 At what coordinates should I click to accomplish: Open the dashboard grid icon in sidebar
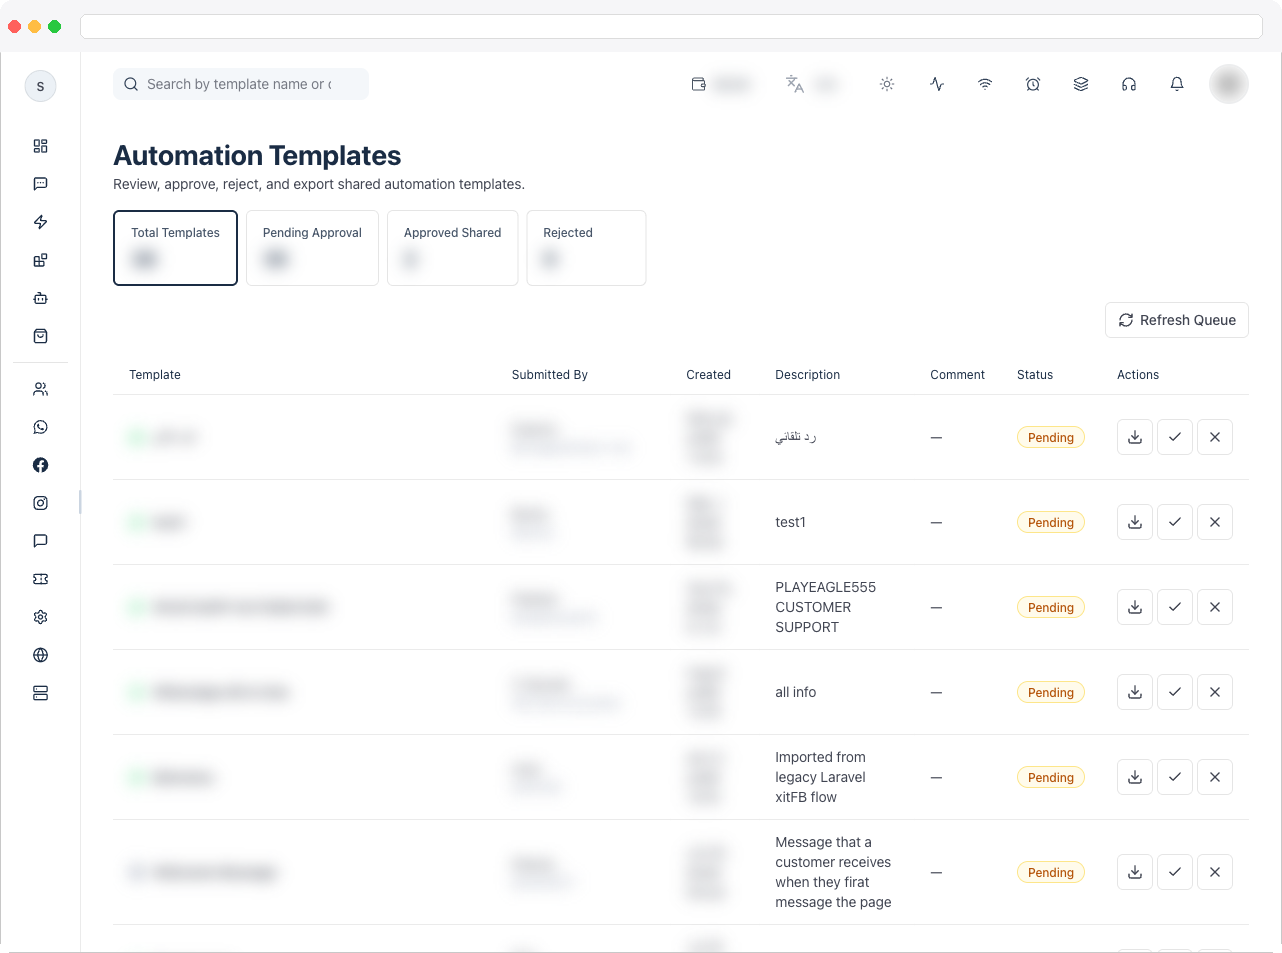[40, 146]
